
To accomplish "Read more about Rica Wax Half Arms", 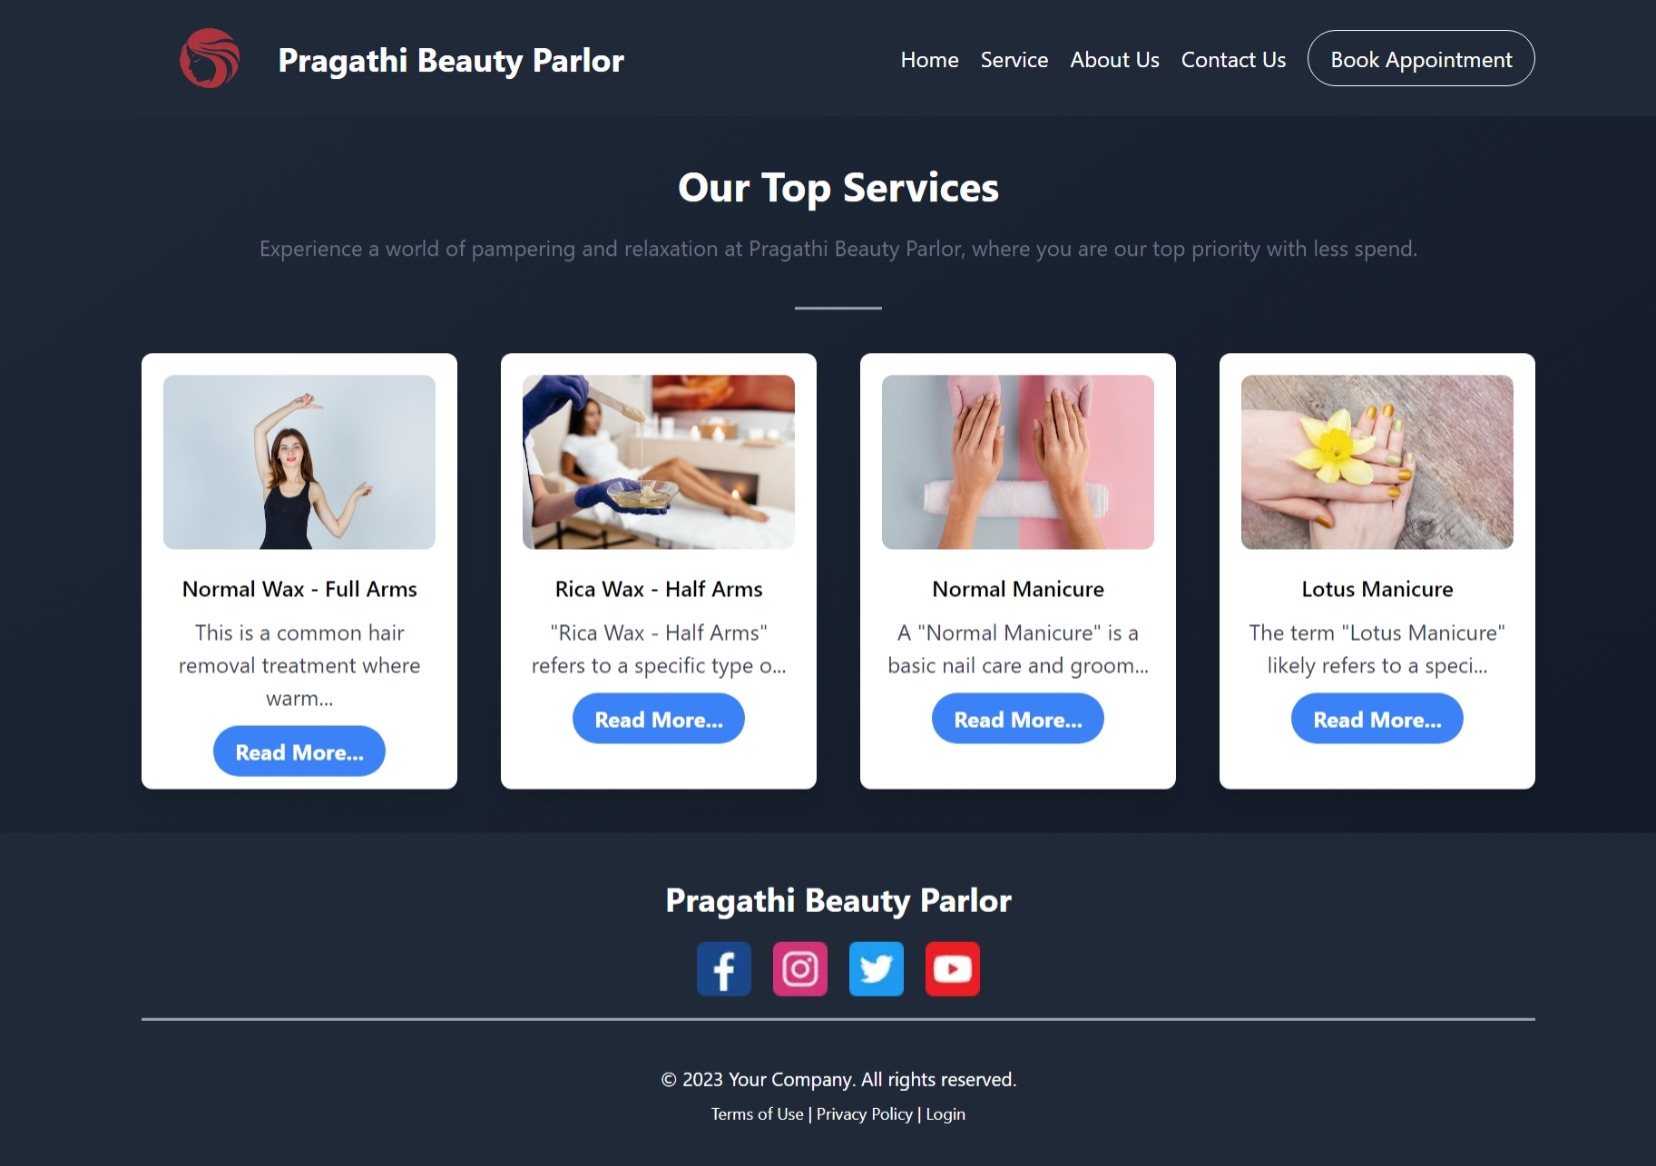I will coord(659,719).
